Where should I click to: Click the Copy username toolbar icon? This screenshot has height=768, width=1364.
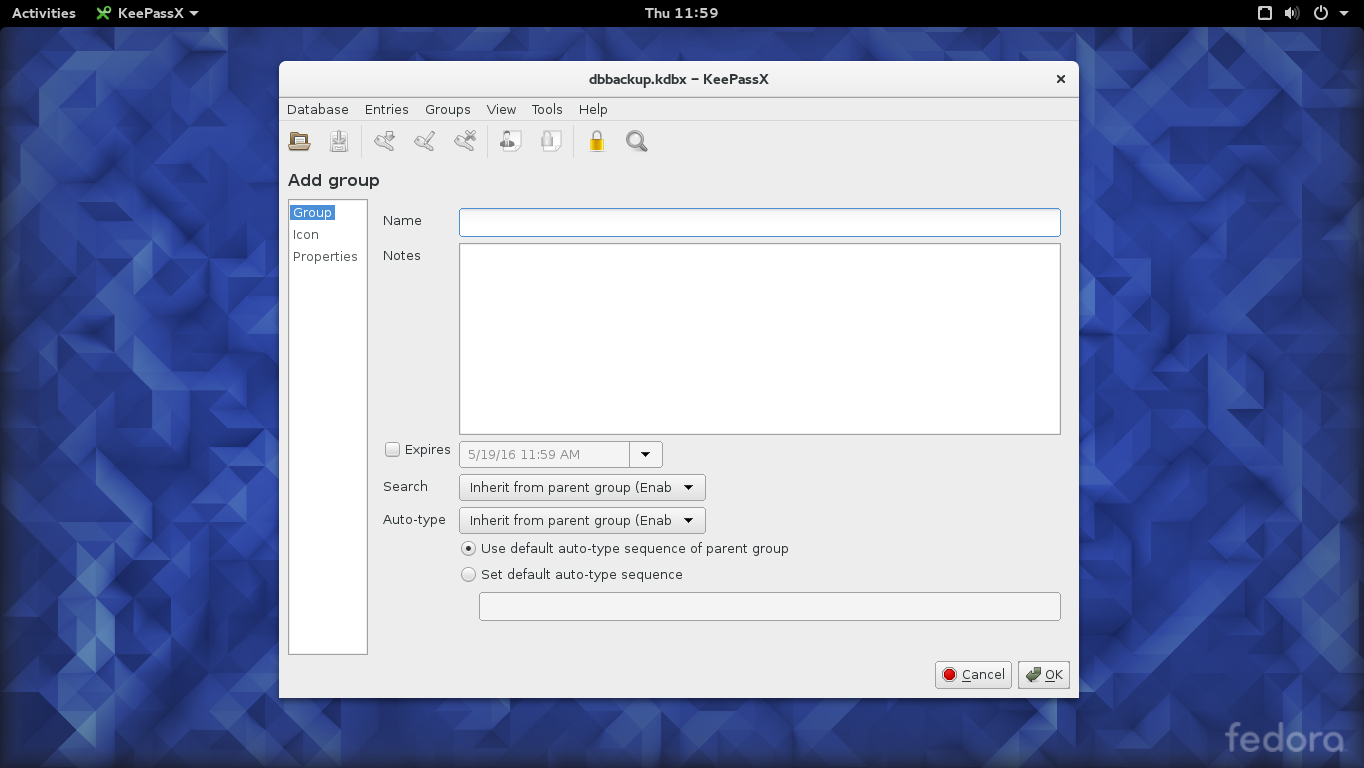pyautogui.click(x=511, y=141)
